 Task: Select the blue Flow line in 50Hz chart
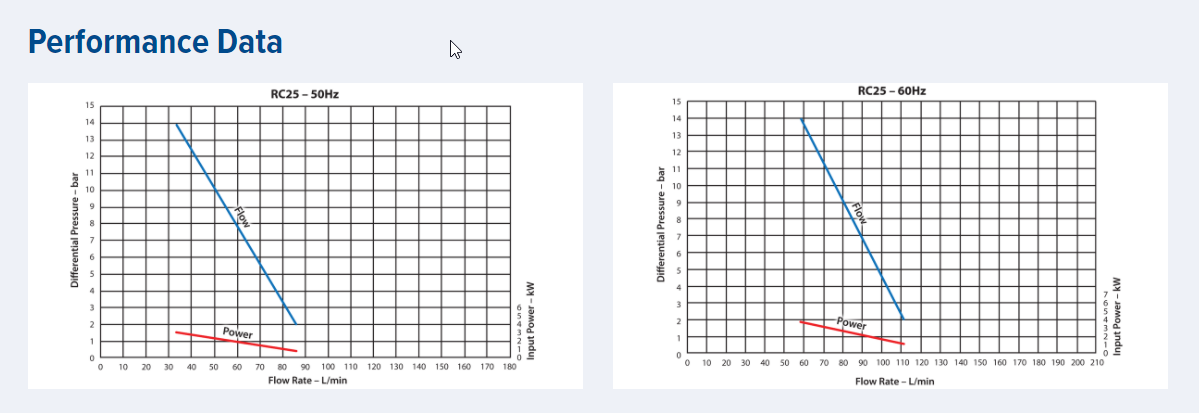[x=236, y=223]
